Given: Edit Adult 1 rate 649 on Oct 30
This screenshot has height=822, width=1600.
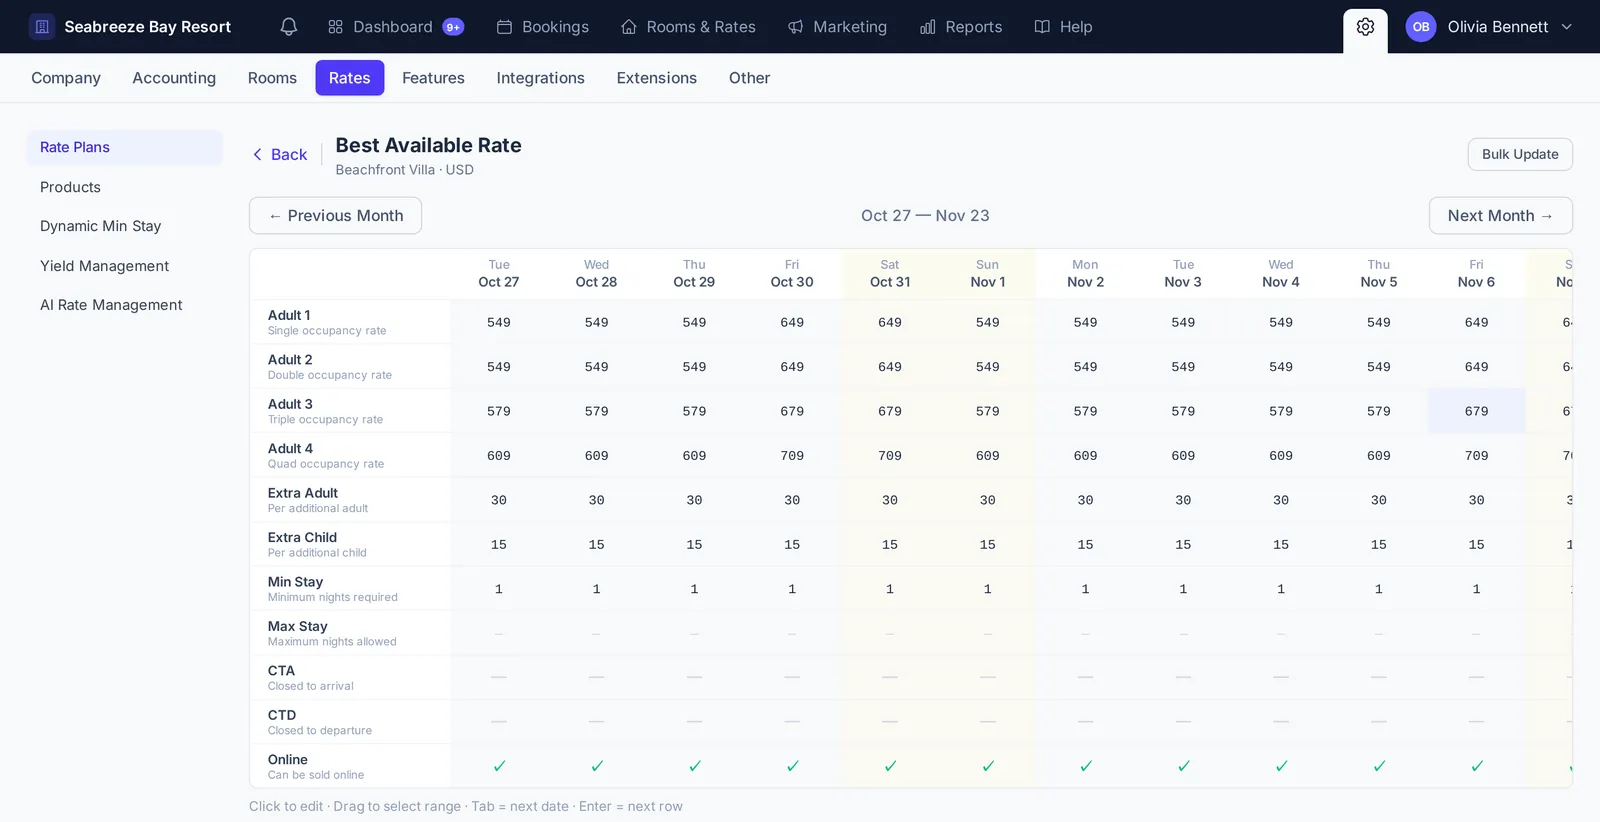Looking at the screenshot, I should (792, 322).
